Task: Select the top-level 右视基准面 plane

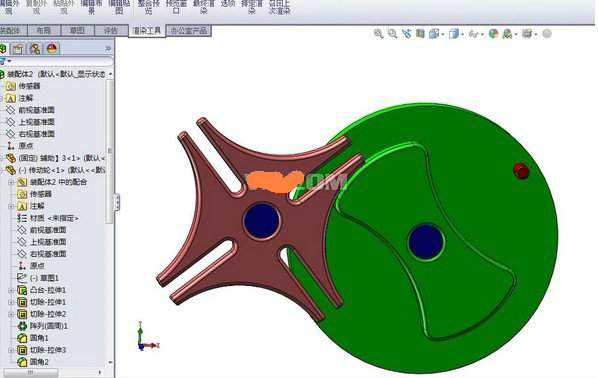Action: point(37,134)
